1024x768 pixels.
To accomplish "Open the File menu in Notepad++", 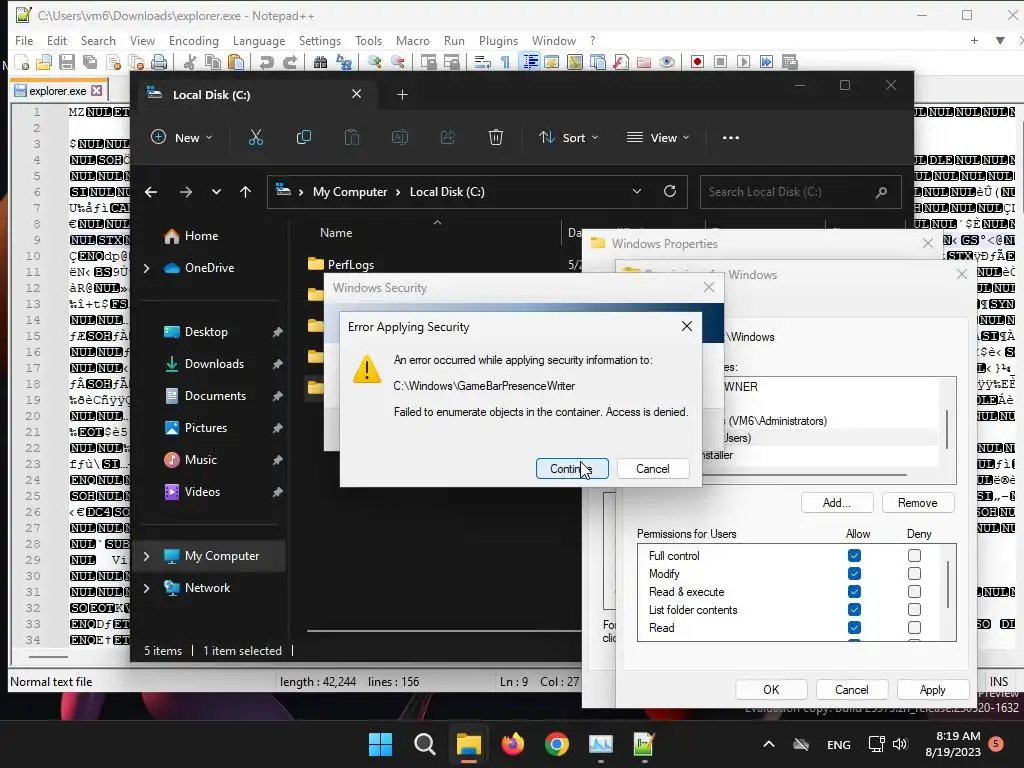I will pos(24,40).
